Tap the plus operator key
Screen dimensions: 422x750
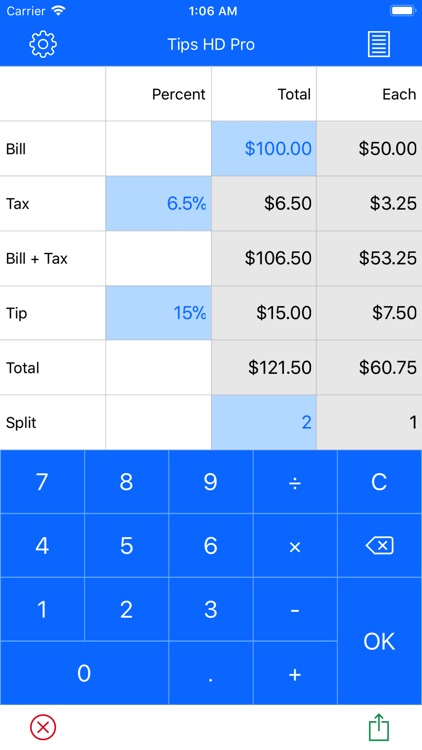point(295,673)
